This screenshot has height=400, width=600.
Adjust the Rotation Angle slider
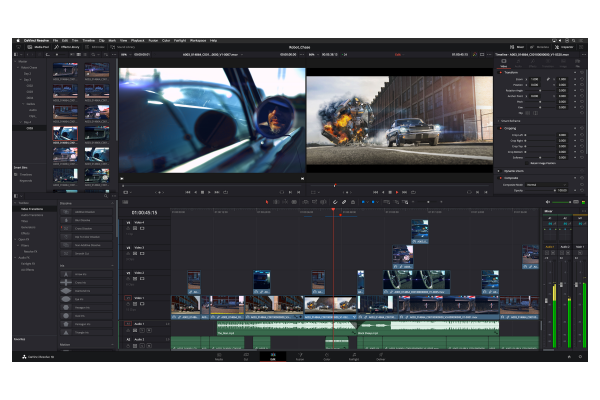541,90
